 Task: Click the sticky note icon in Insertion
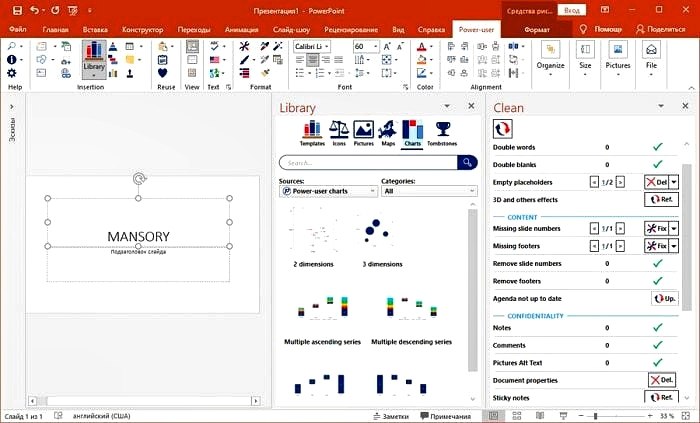pyautogui.click(x=130, y=60)
